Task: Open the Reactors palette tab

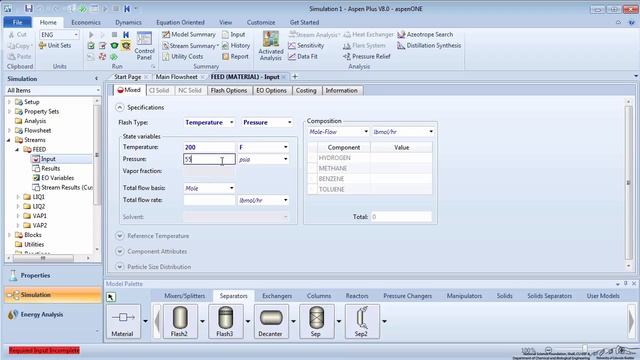Action: [x=357, y=296]
